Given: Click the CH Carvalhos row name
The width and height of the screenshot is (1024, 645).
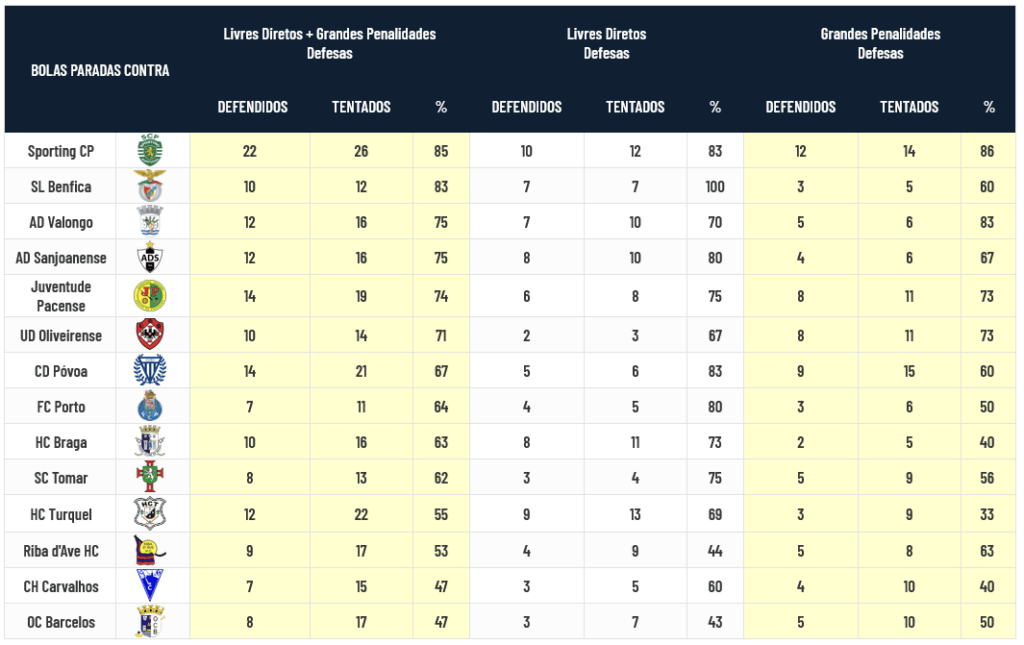Looking at the screenshot, I should [61, 586].
